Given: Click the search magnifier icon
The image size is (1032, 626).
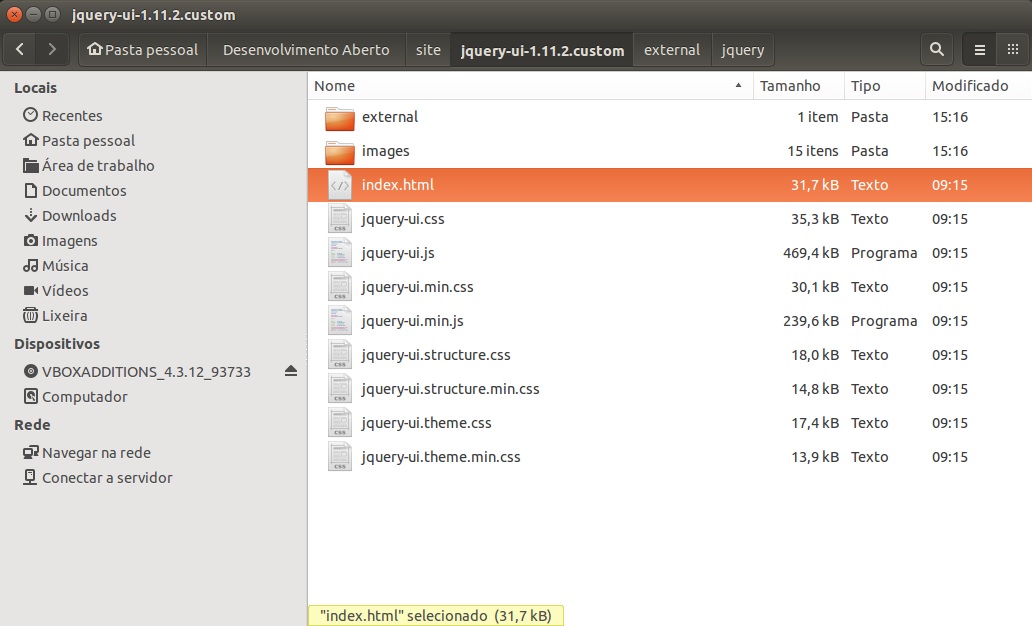Looking at the screenshot, I should click(936, 49).
